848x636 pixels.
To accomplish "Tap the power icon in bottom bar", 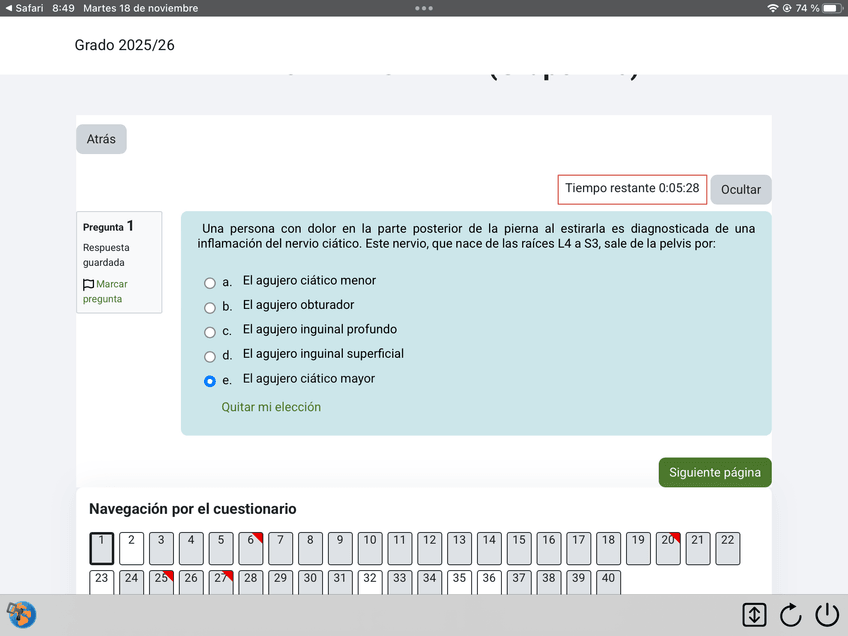I will pyautogui.click(x=826, y=615).
